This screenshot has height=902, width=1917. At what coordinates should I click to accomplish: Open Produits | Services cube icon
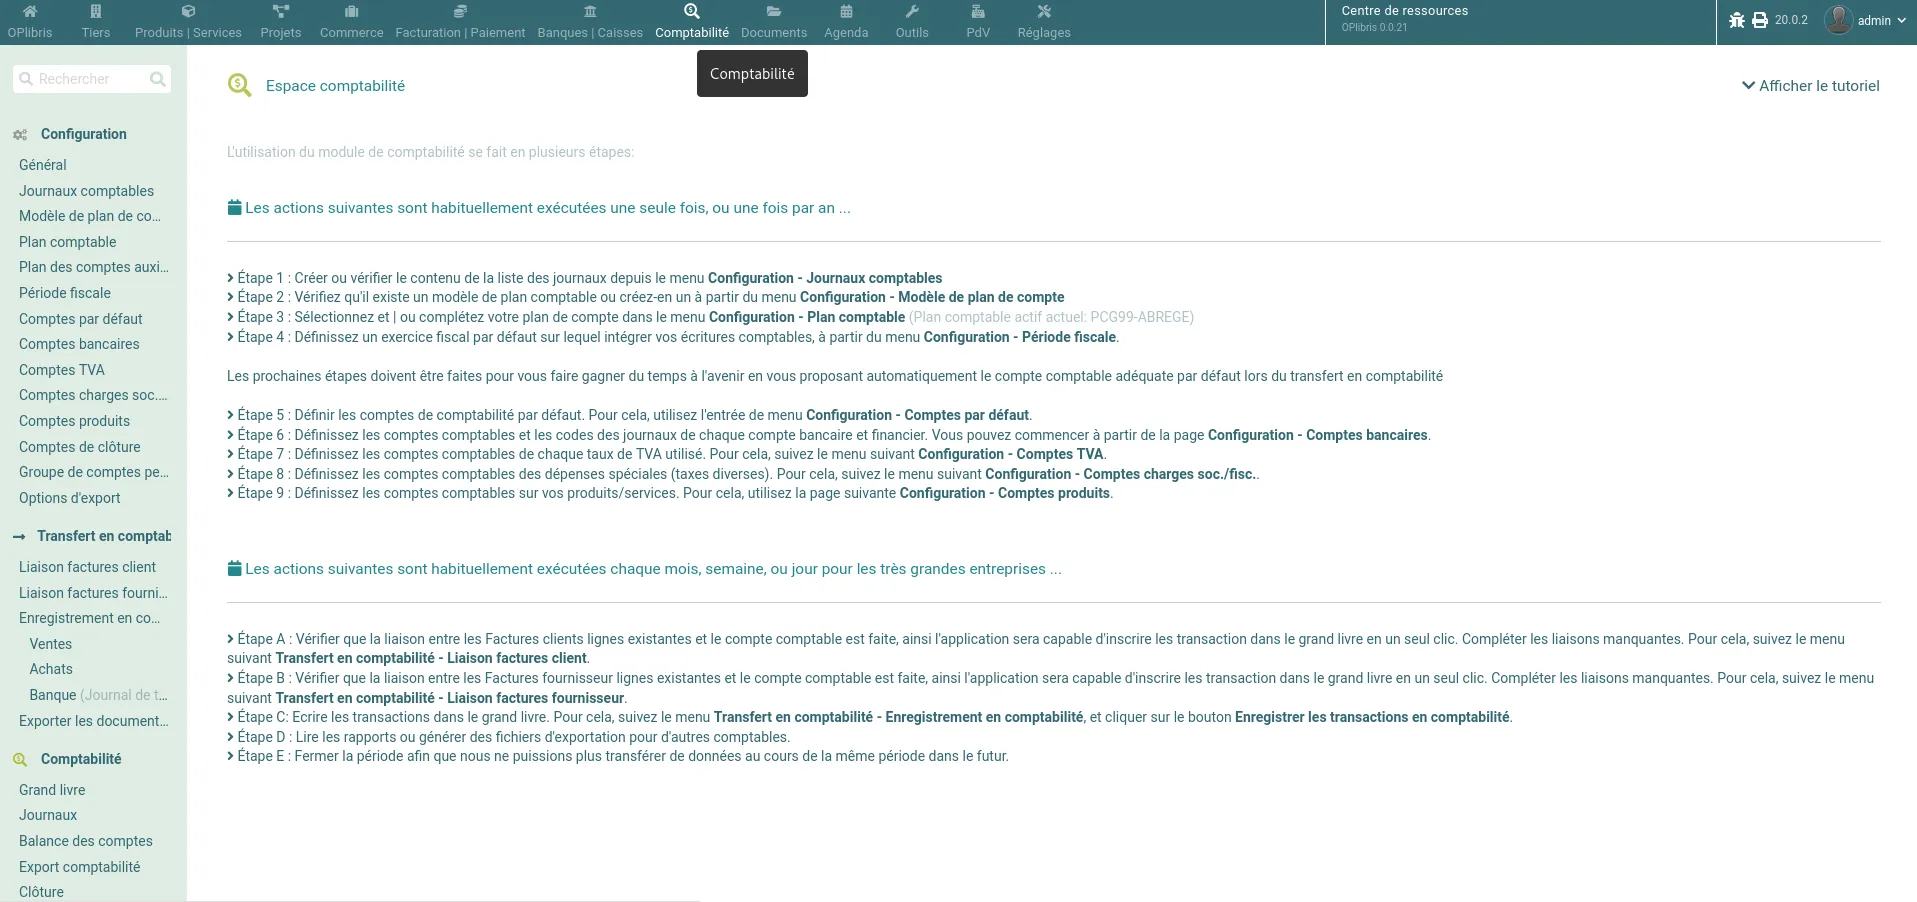(x=188, y=12)
